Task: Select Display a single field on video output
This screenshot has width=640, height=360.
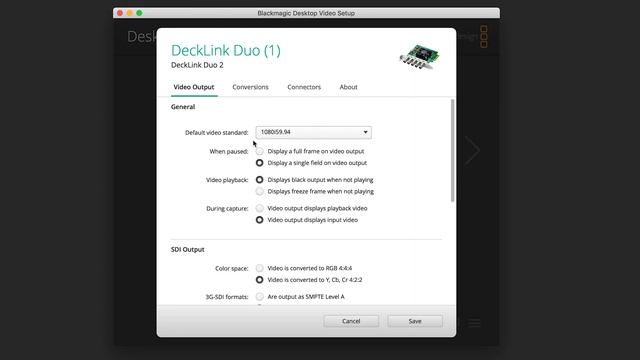Action: tap(260, 163)
